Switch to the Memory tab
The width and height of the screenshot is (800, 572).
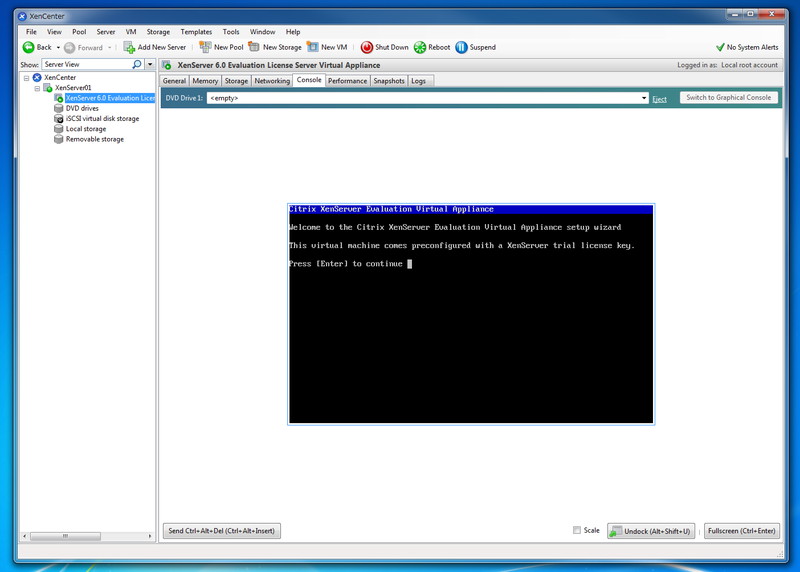click(205, 81)
